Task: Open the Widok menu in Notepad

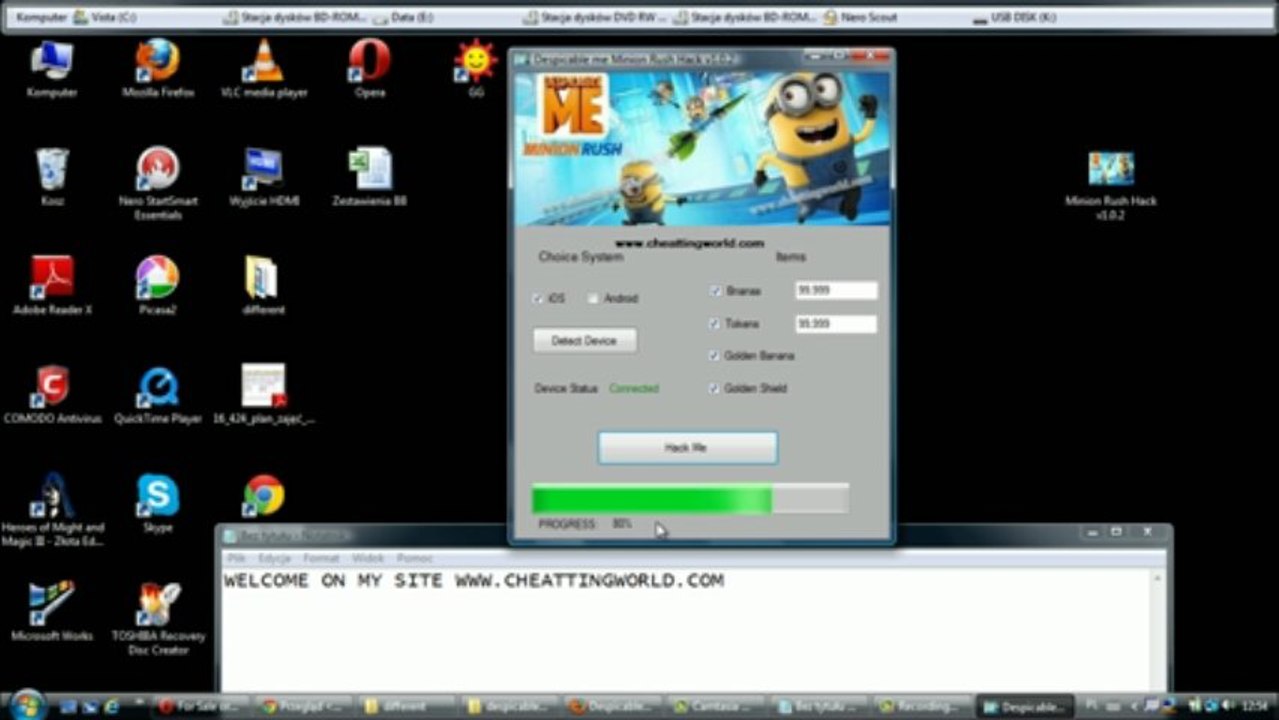Action: [x=368, y=558]
